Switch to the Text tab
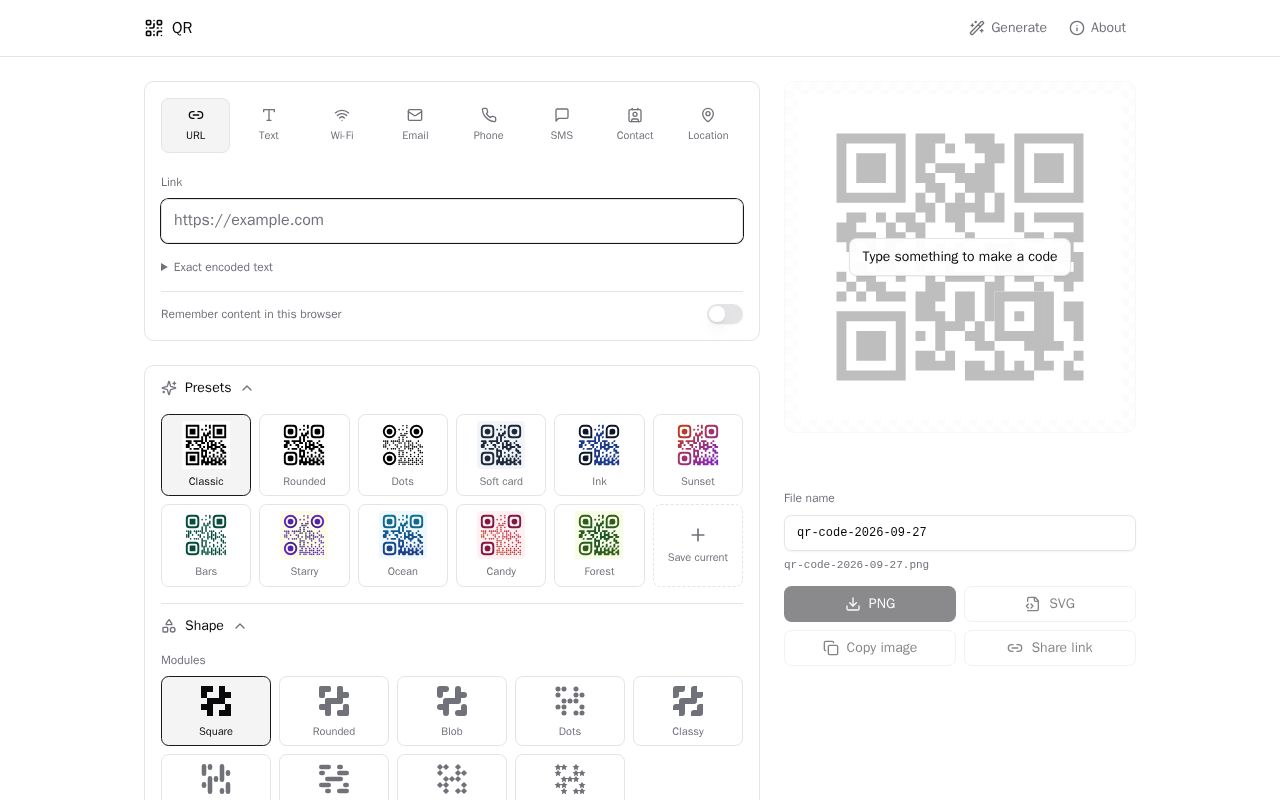This screenshot has height=800, width=1280. [x=269, y=125]
